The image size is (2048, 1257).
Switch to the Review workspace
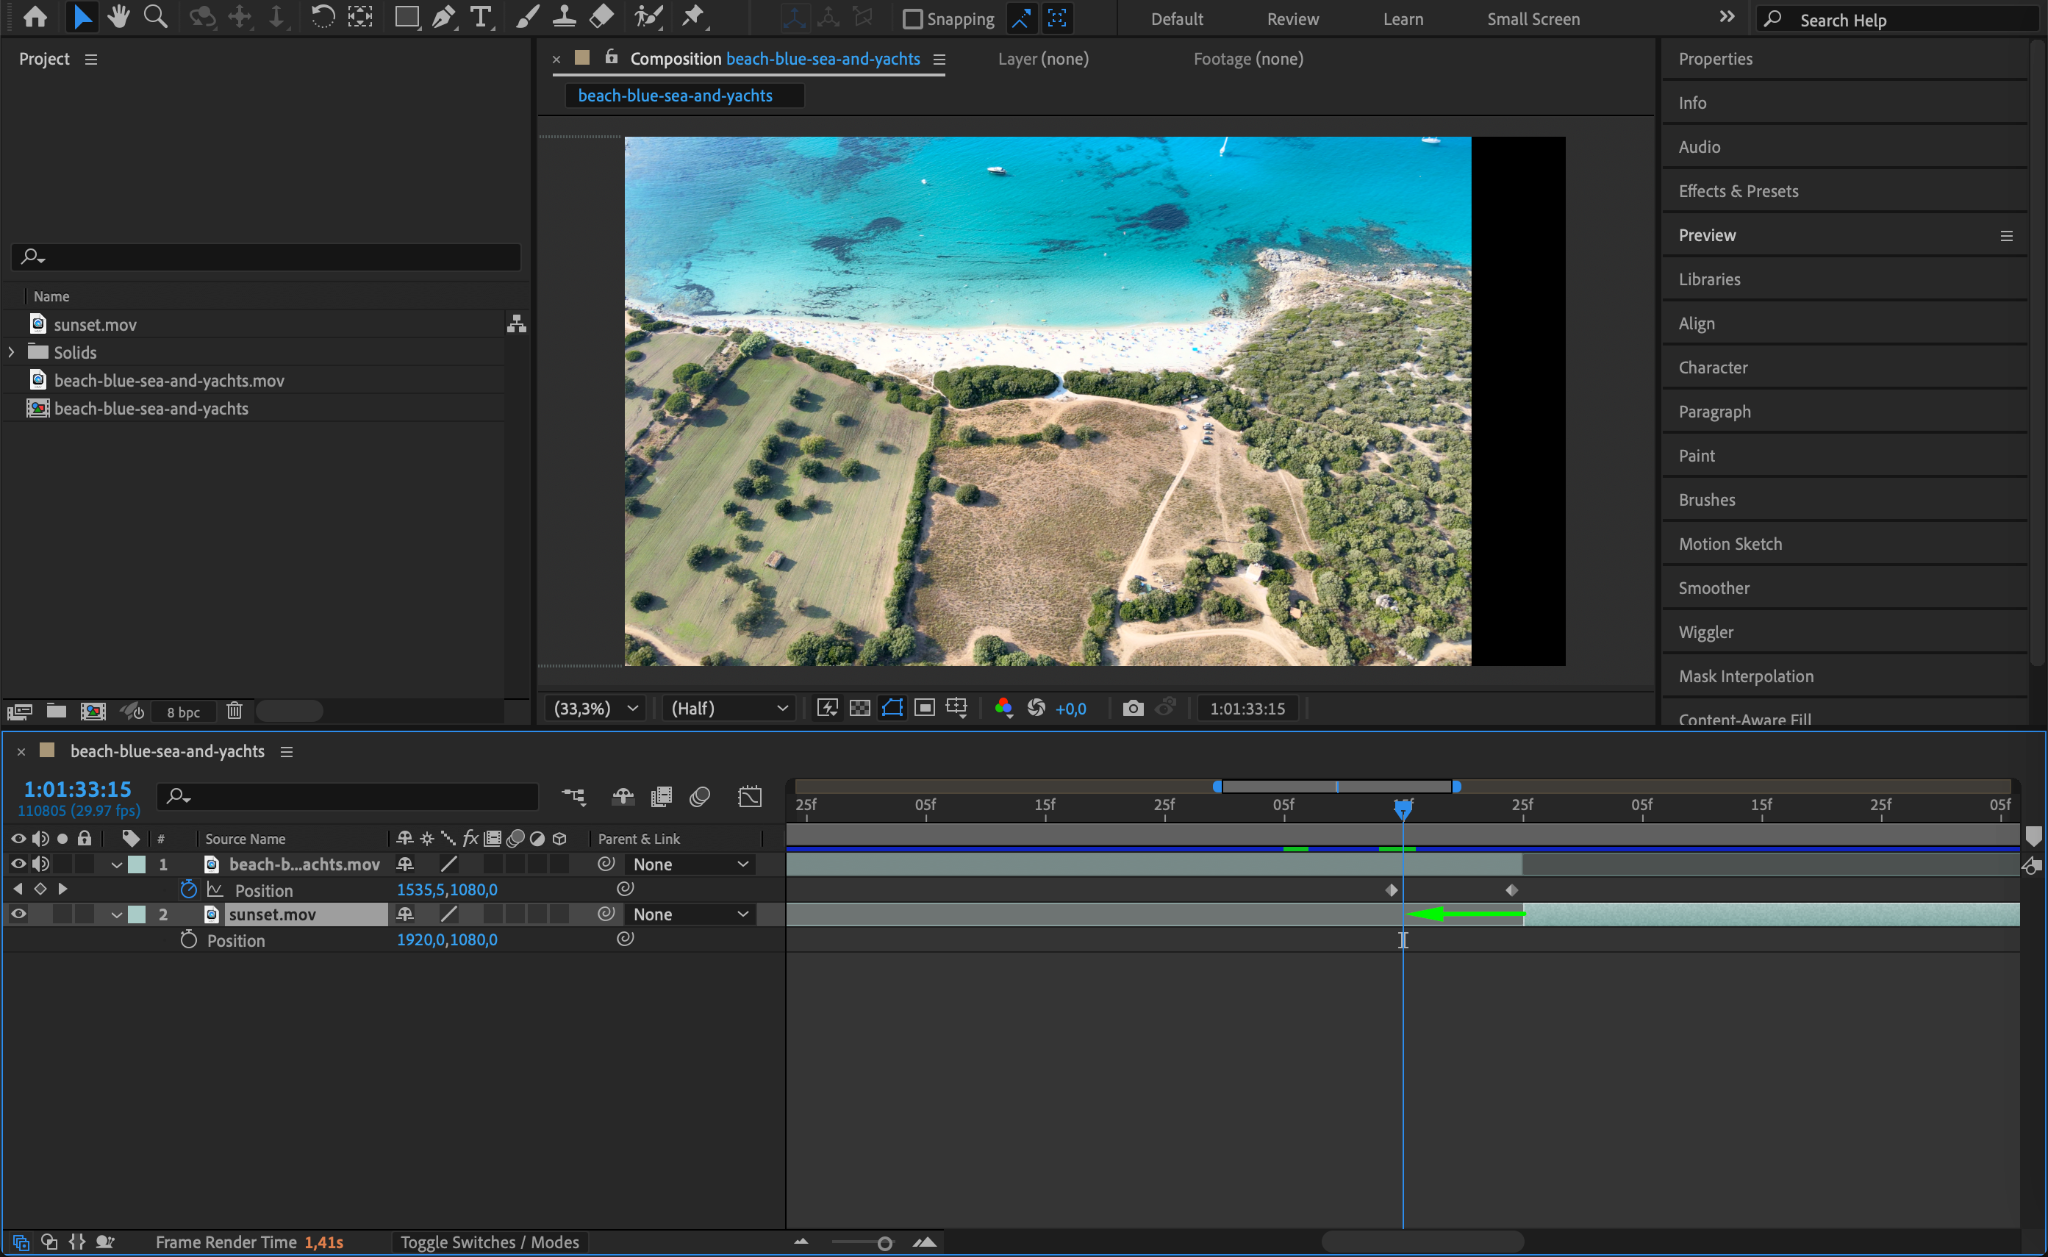click(1292, 19)
